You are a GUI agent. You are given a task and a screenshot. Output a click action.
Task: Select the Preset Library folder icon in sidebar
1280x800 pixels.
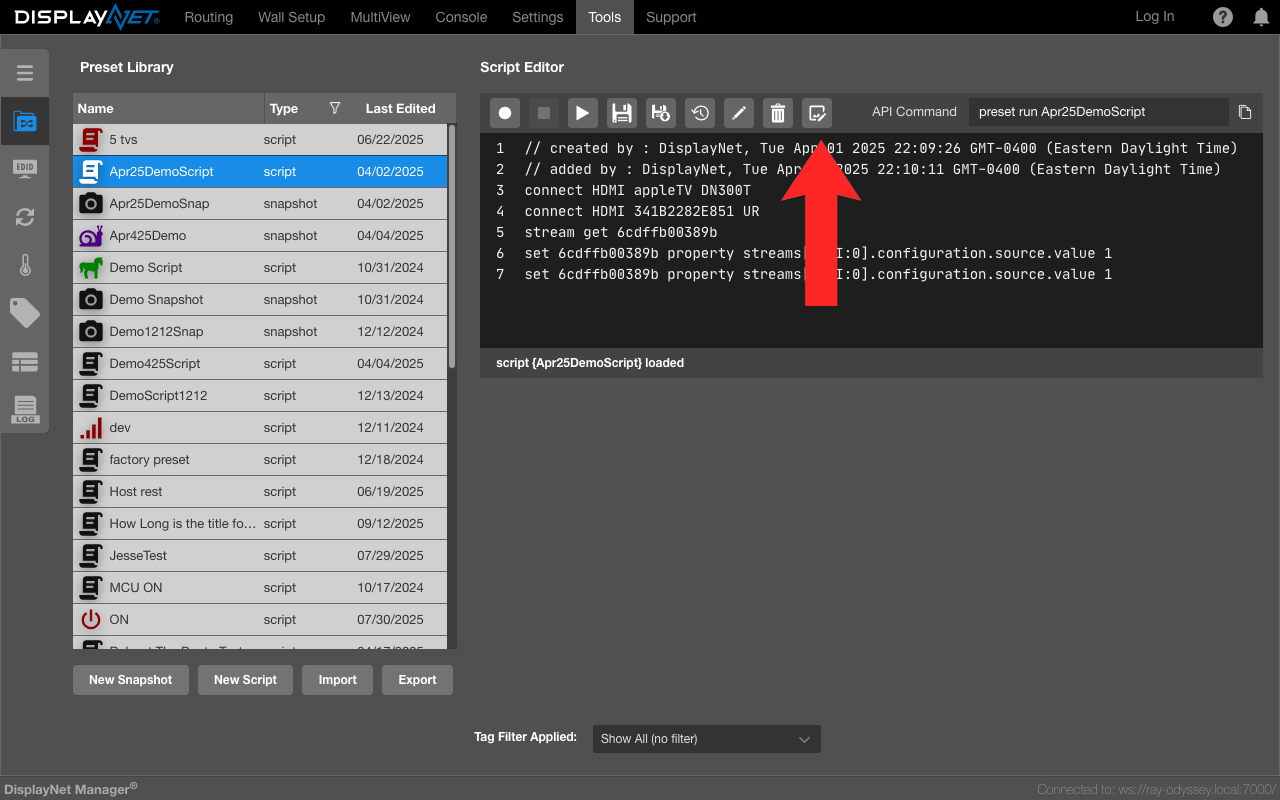coord(25,121)
